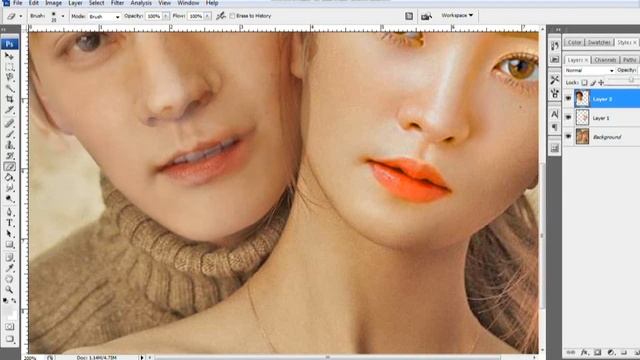This screenshot has width=640, height=360.
Task: Click the Flow 100% field
Action: click(196, 16)
